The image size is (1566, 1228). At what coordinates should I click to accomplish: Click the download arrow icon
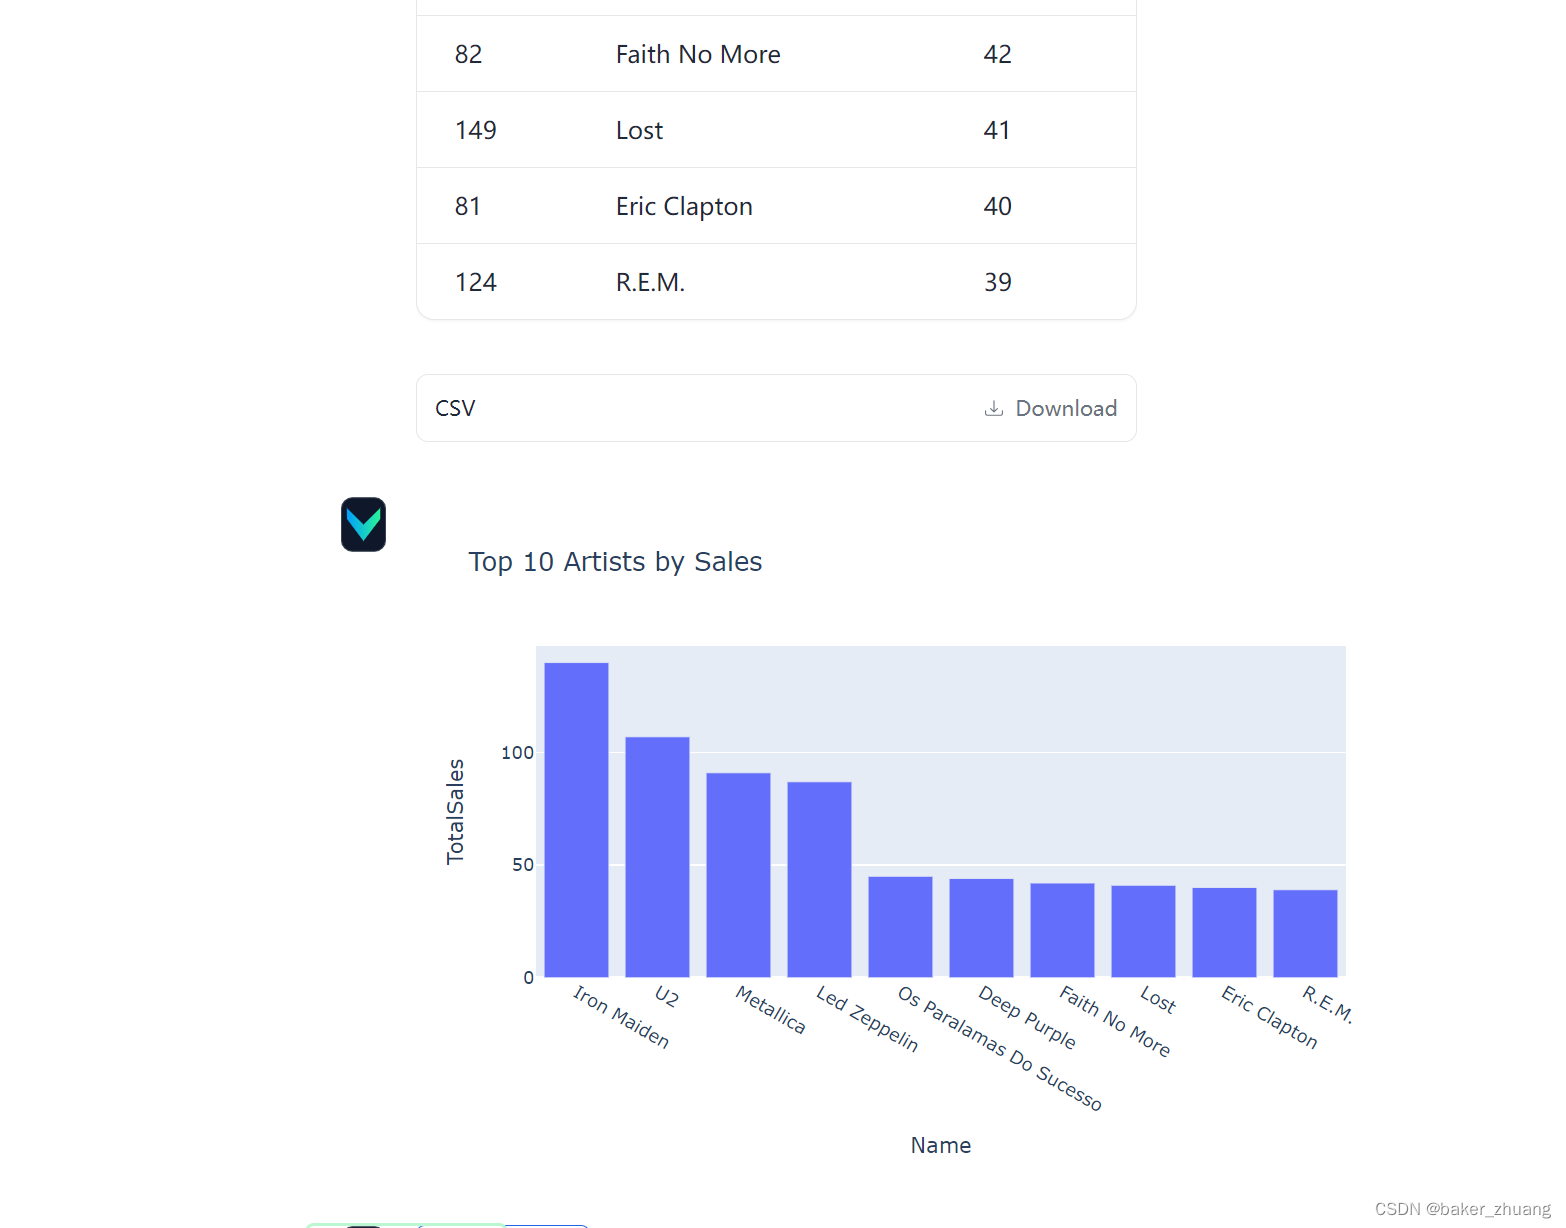pyautogui.click(x=993, y=408)
